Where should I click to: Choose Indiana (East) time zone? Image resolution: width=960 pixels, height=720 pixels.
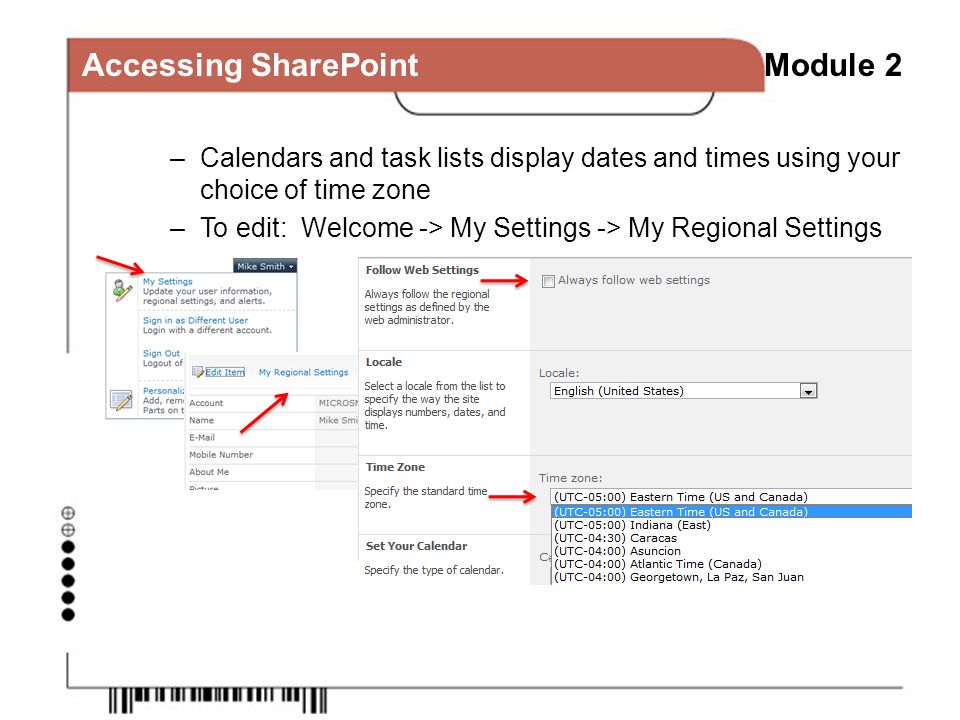coord(632,525)
